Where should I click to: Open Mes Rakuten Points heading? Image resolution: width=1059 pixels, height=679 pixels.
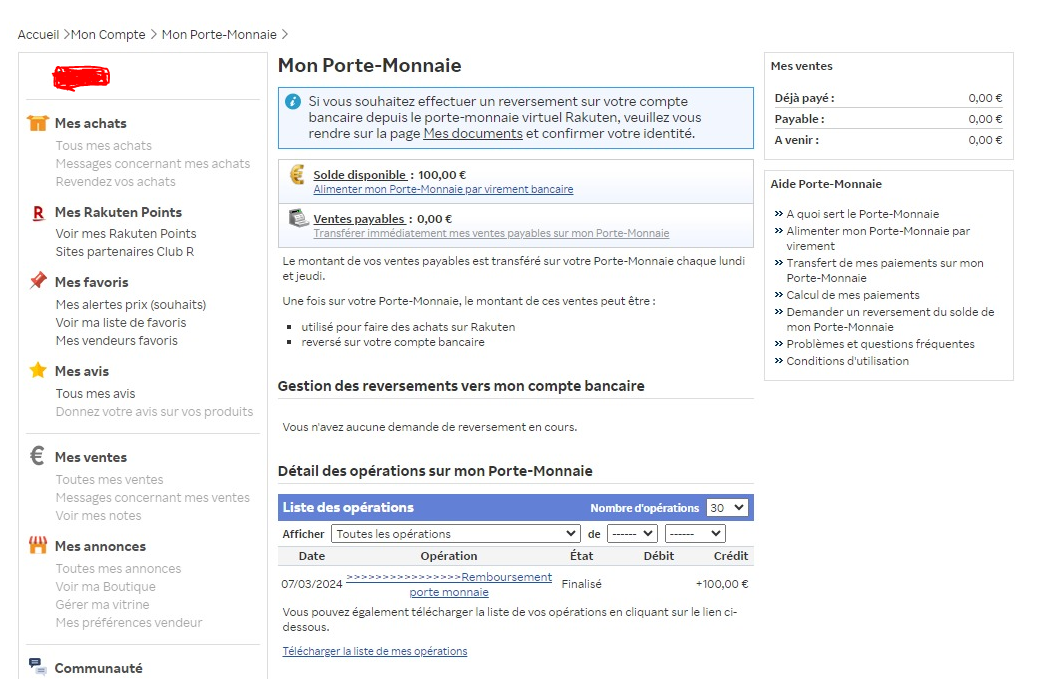coord(118,212)
